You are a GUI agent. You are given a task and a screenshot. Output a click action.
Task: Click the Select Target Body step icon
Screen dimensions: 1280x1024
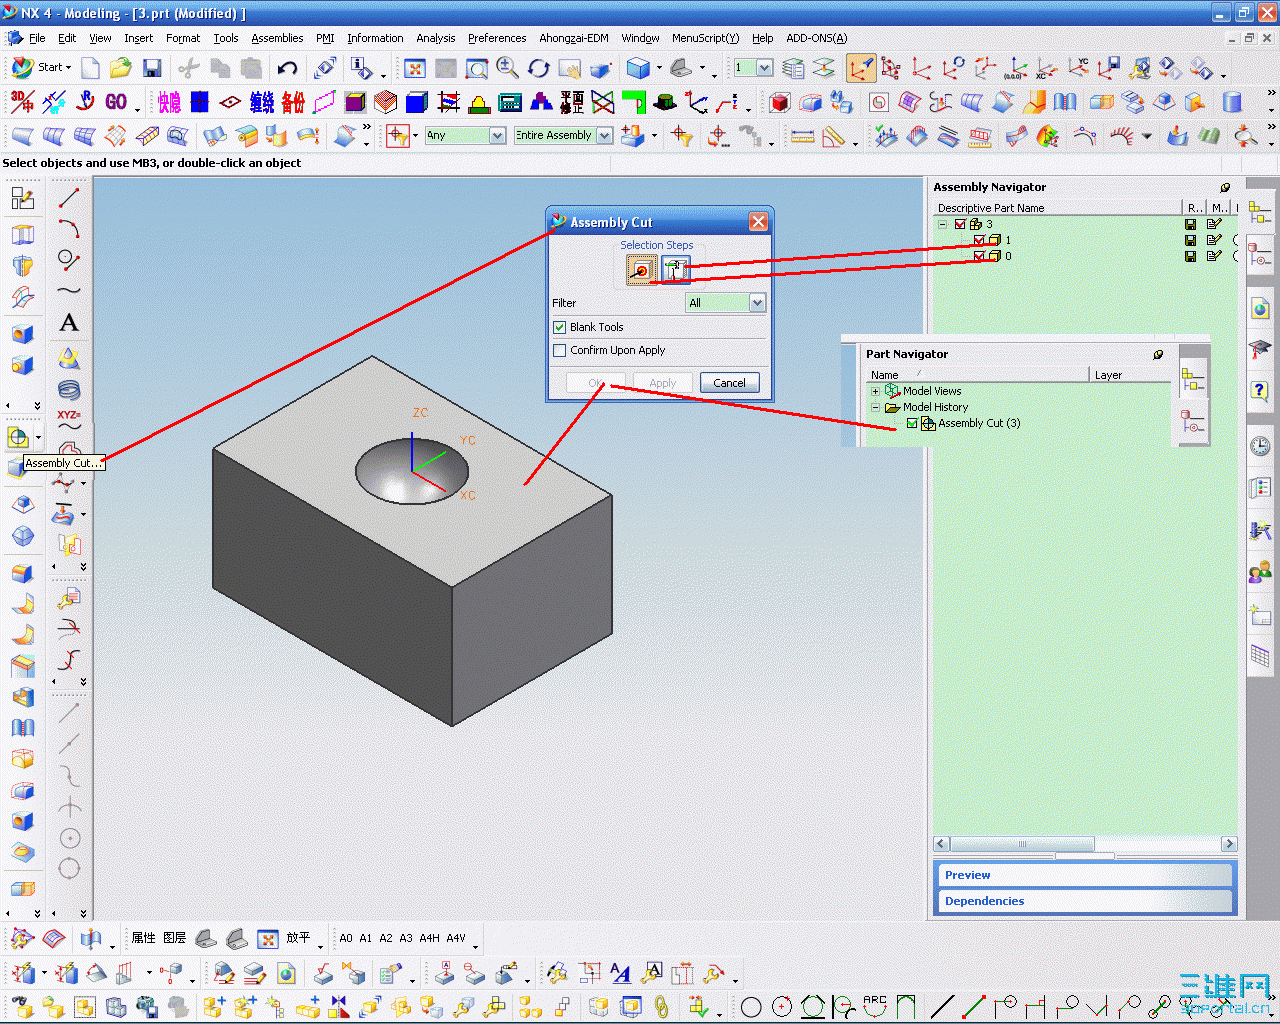click(641, 269)
